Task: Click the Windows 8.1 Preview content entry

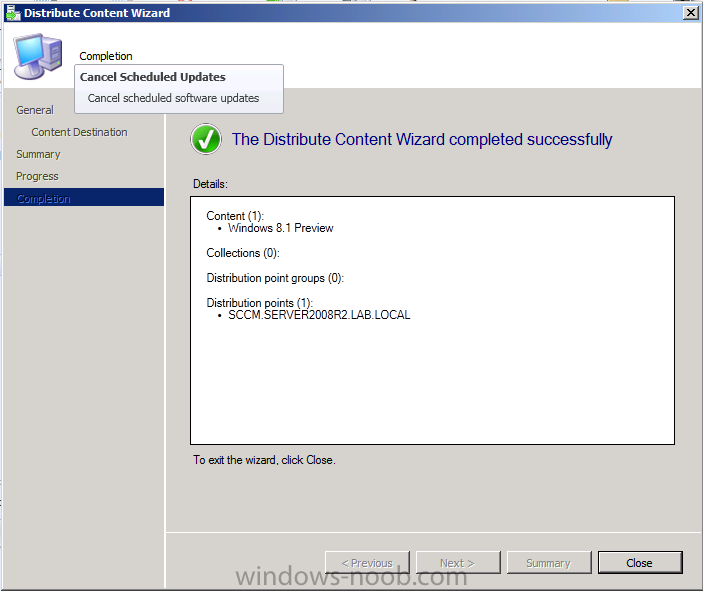Action: coord(280,228)
